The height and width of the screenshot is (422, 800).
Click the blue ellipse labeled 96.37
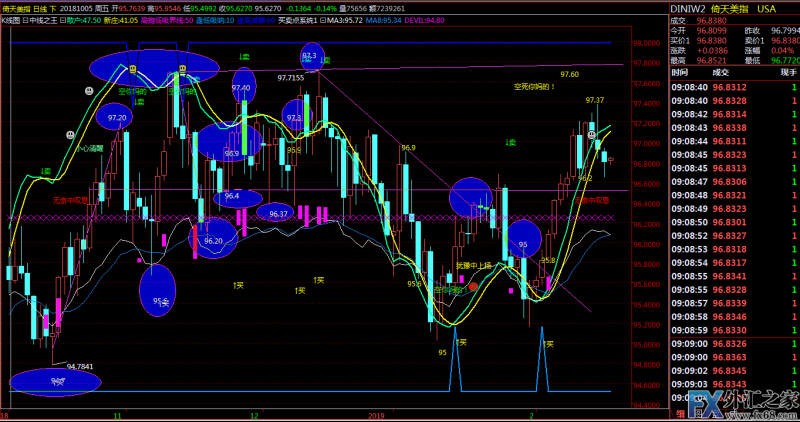(277, 212)
